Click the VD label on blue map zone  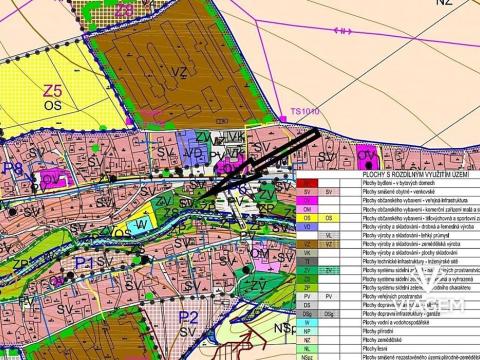point(193,154)
